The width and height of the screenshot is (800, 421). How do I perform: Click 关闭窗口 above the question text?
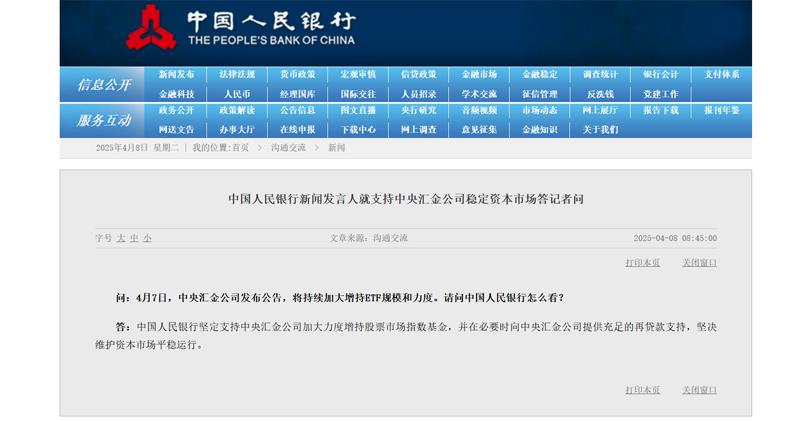[x=699, y=263]
